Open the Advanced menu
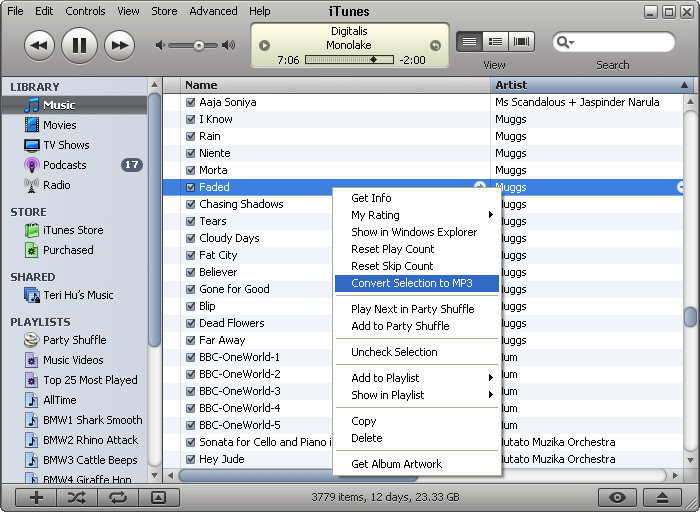This screenshot has width=700, height=512. coord(213,11)
